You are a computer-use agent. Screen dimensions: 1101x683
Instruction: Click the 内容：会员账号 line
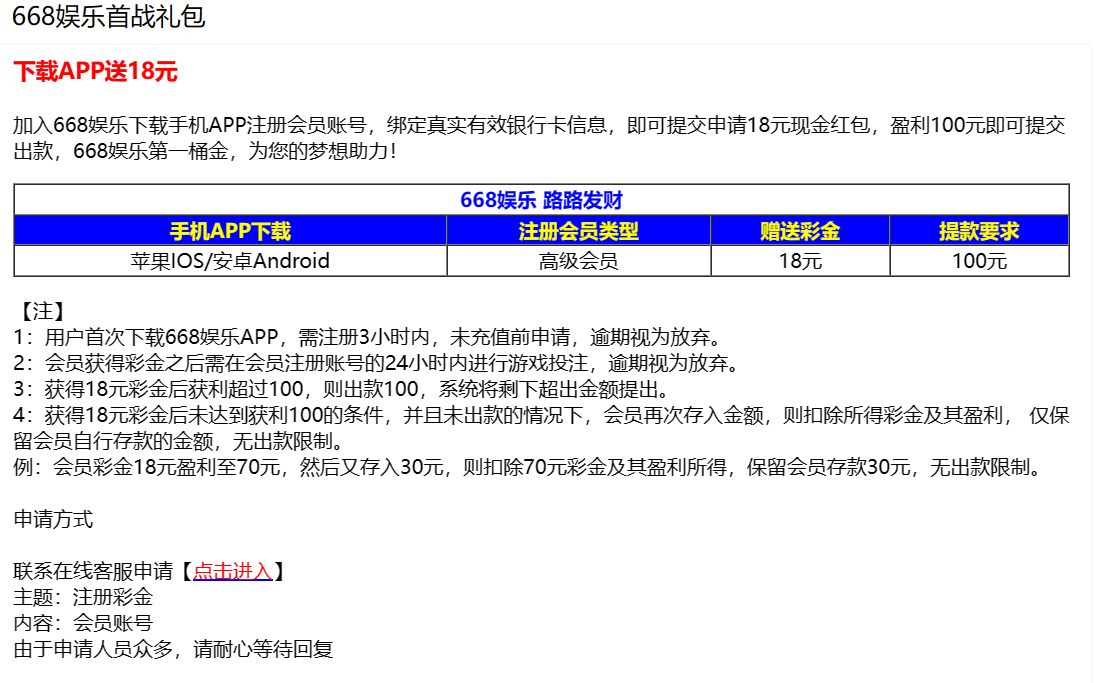tap(83, 623)
